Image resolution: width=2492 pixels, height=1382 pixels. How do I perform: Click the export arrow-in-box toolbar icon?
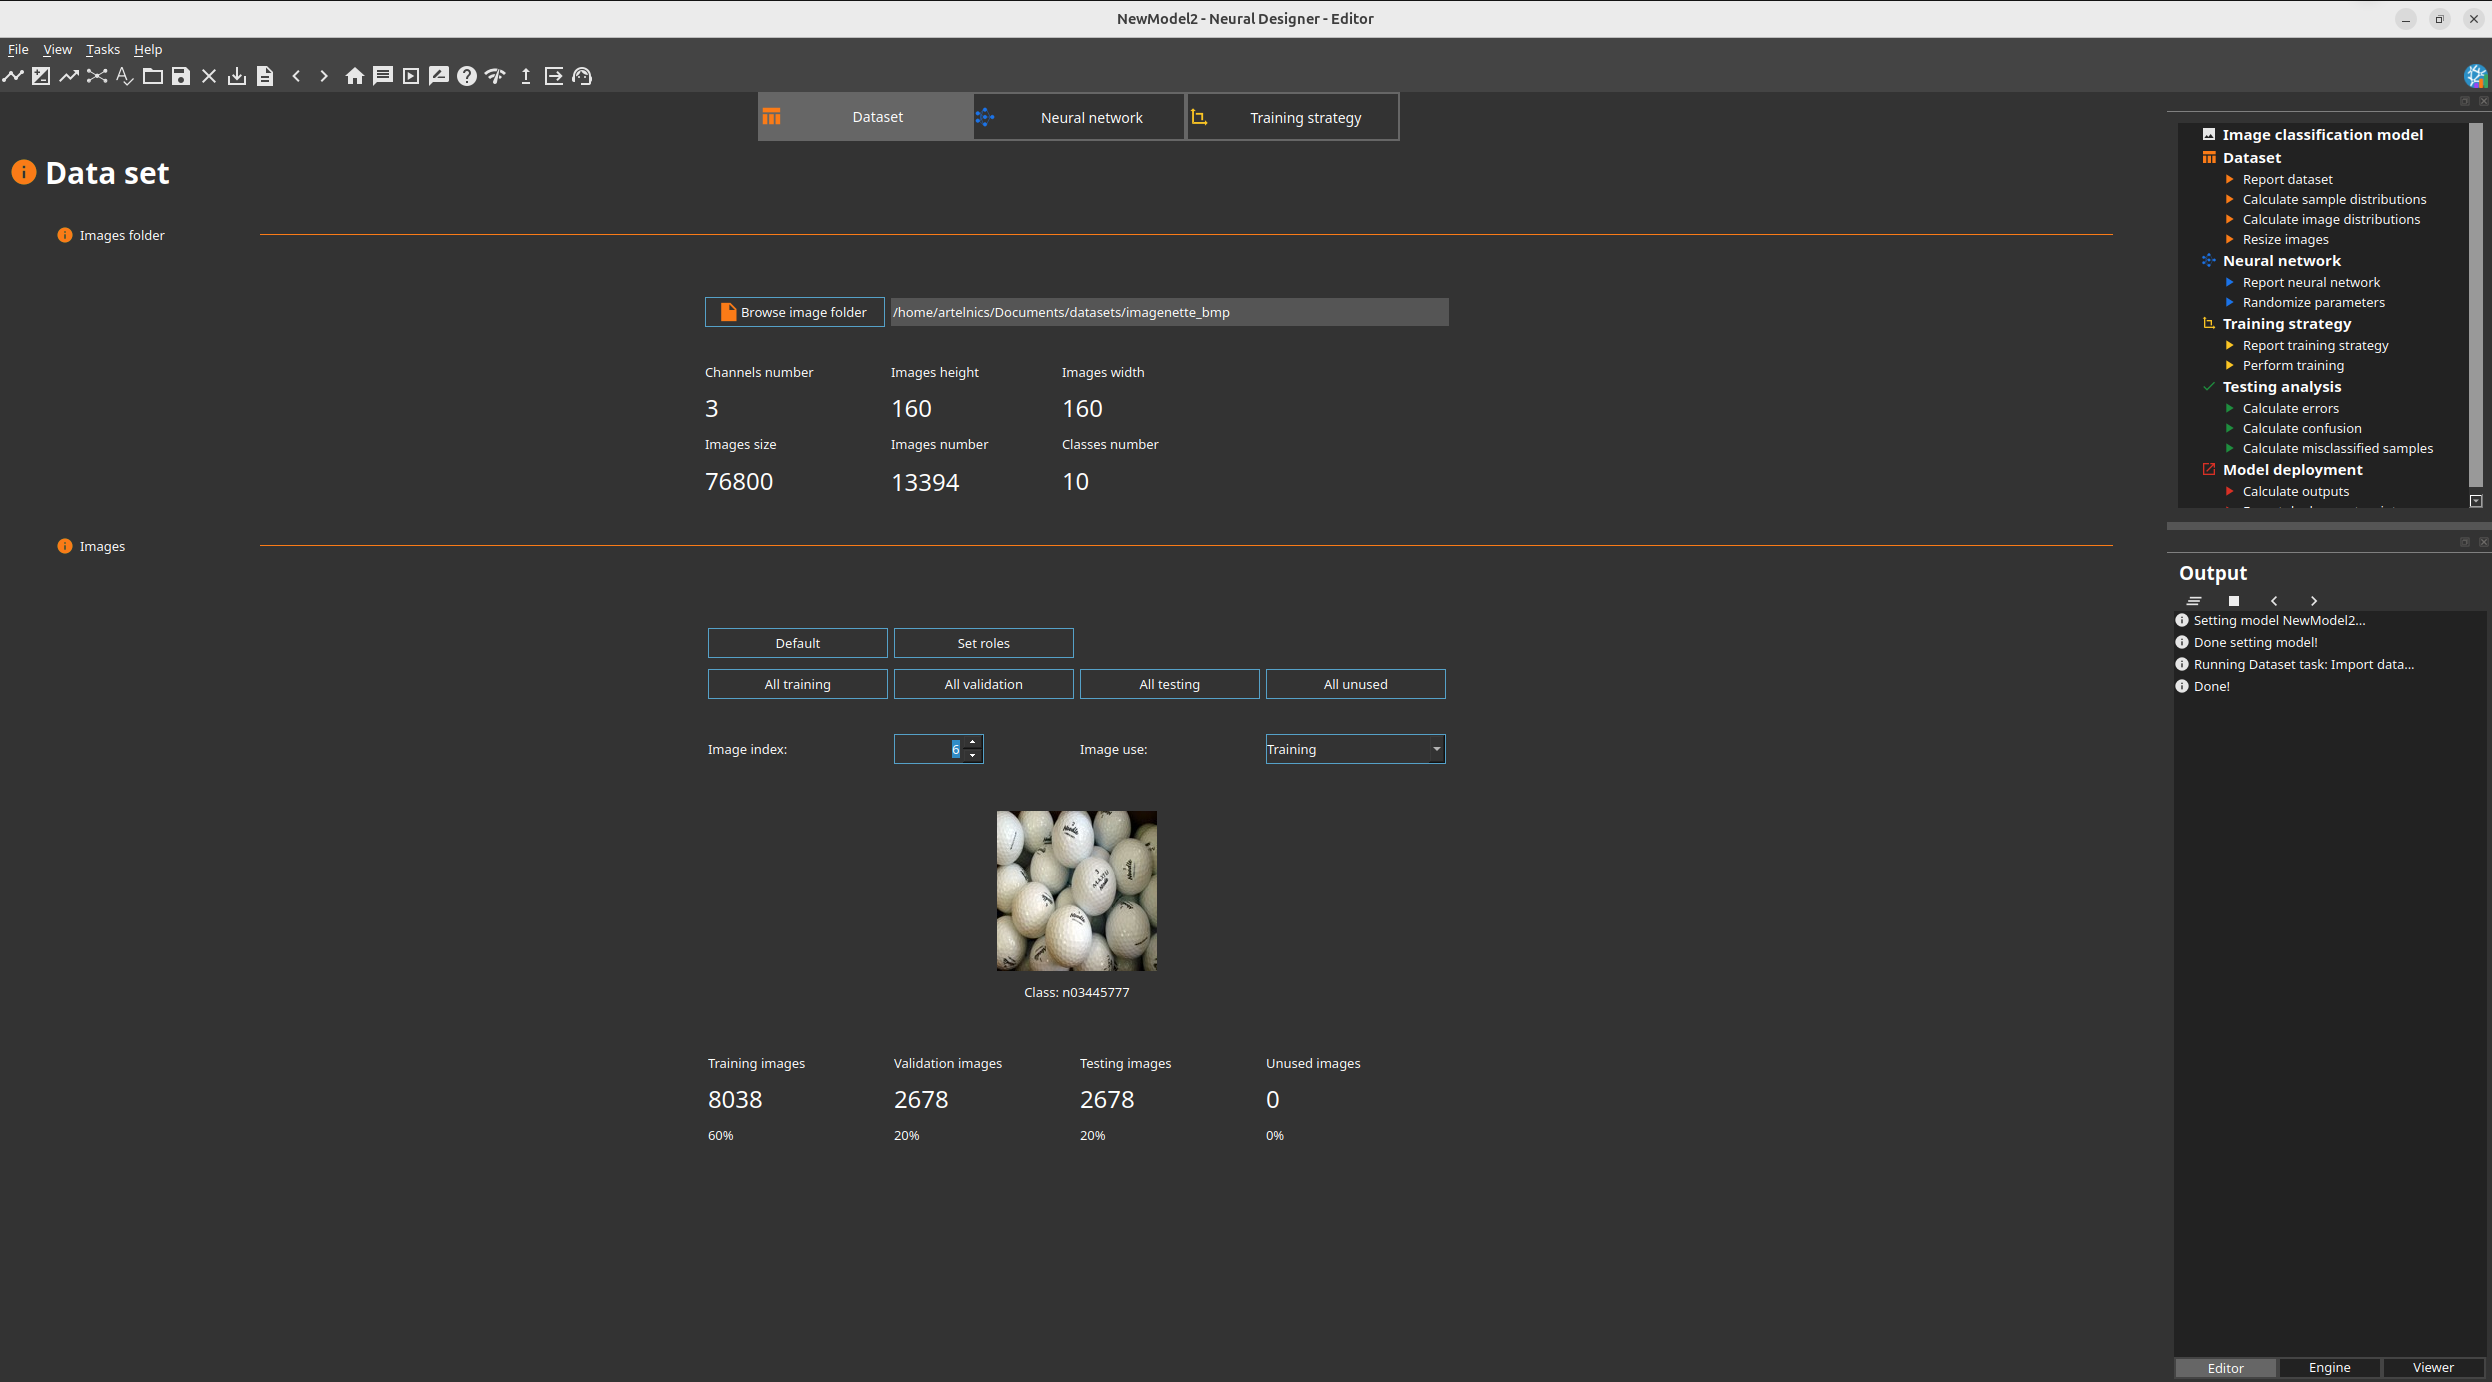554,76
